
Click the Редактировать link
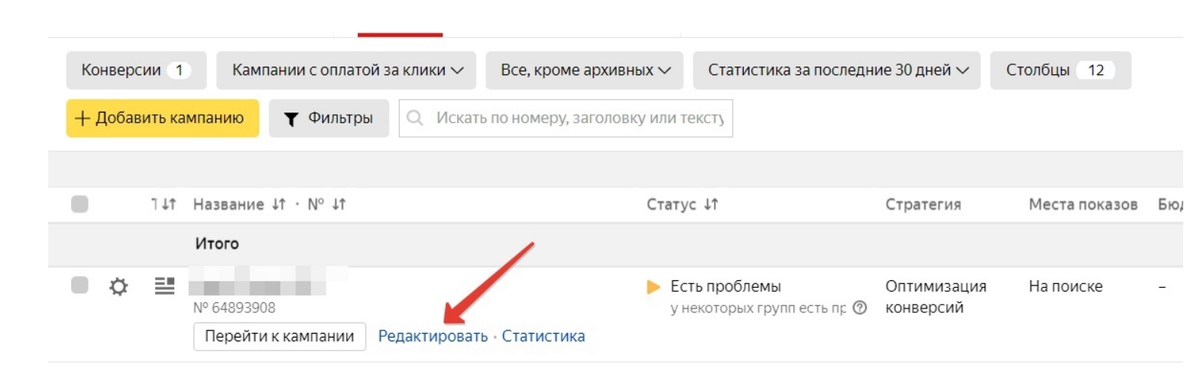[433, 336]
